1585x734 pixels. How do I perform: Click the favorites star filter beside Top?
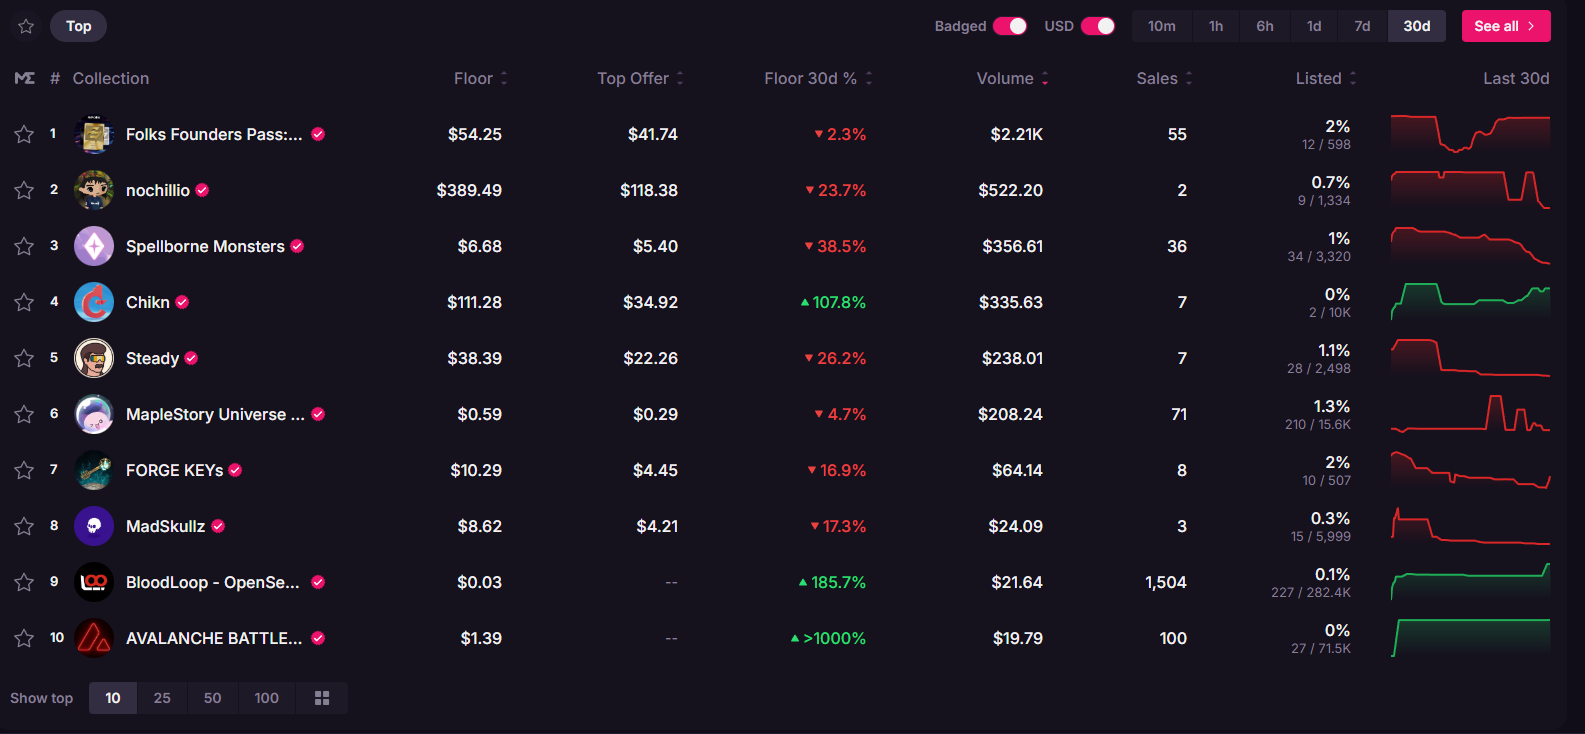point(26,26)
